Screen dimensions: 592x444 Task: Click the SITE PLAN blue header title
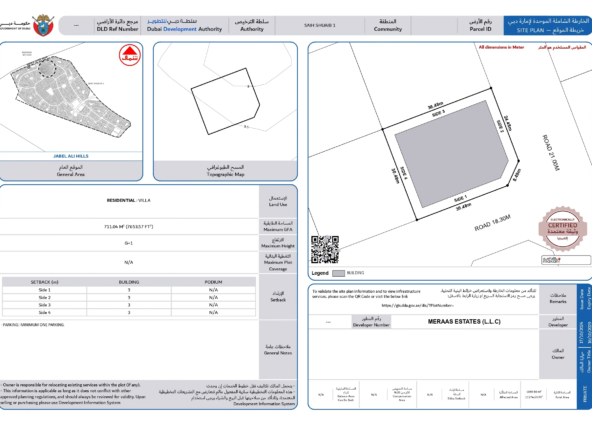point(548,25)
